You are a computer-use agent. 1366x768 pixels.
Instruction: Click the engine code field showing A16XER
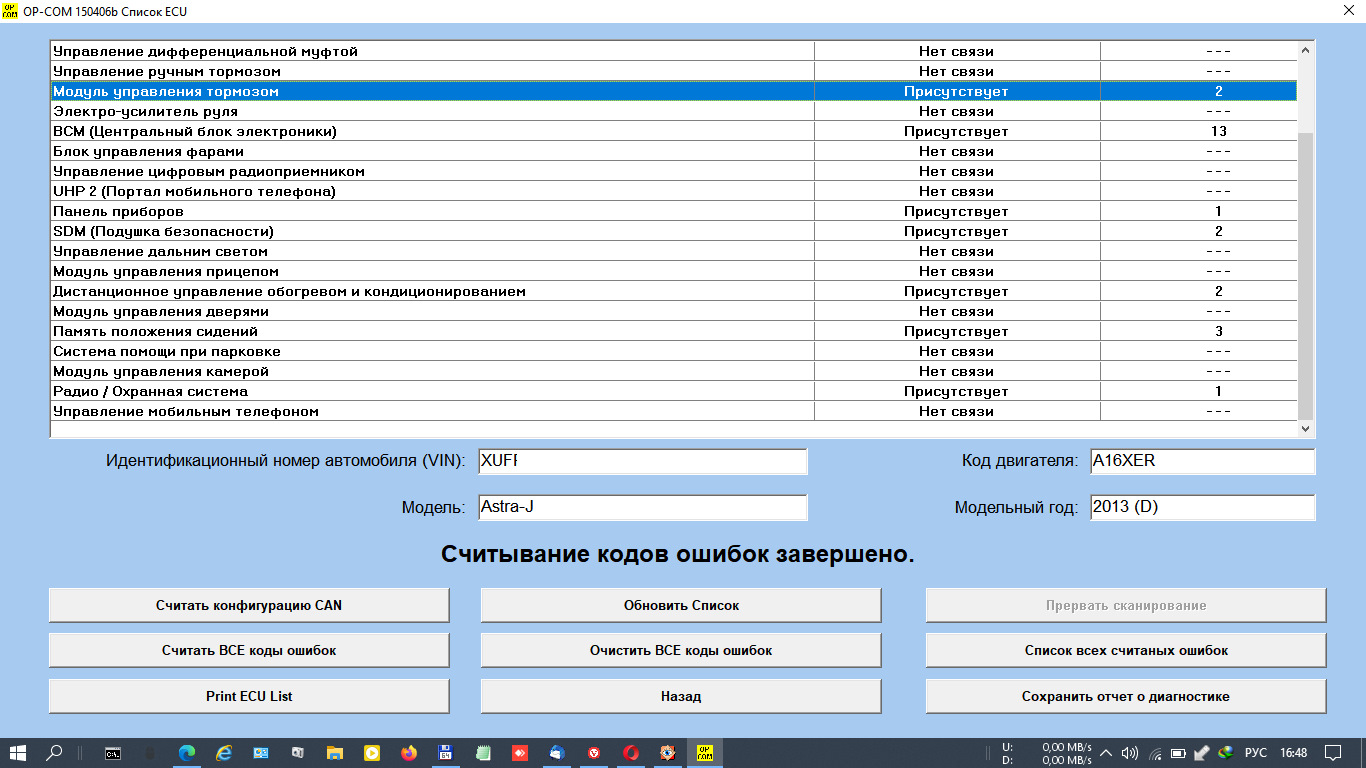tap(1202, 461)
